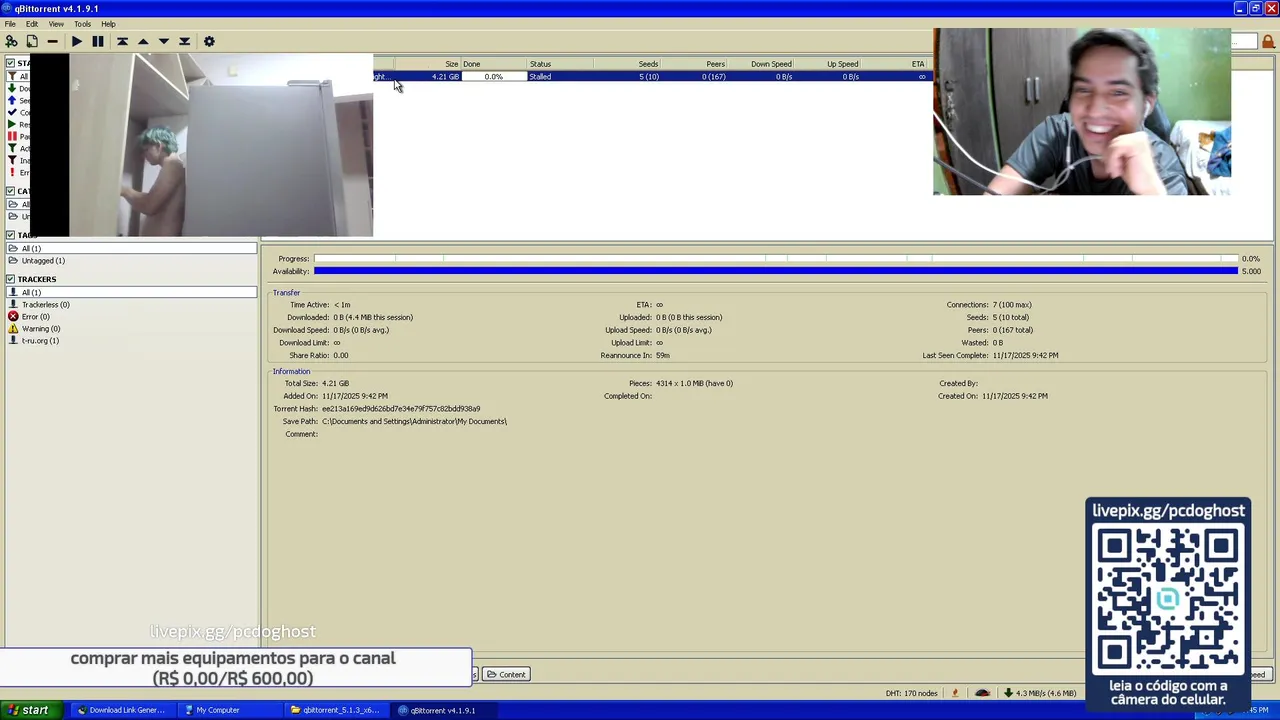Sort by the Seeds column header
Image resolution: width=1280 pixels, height=720 pixels.
627,64
